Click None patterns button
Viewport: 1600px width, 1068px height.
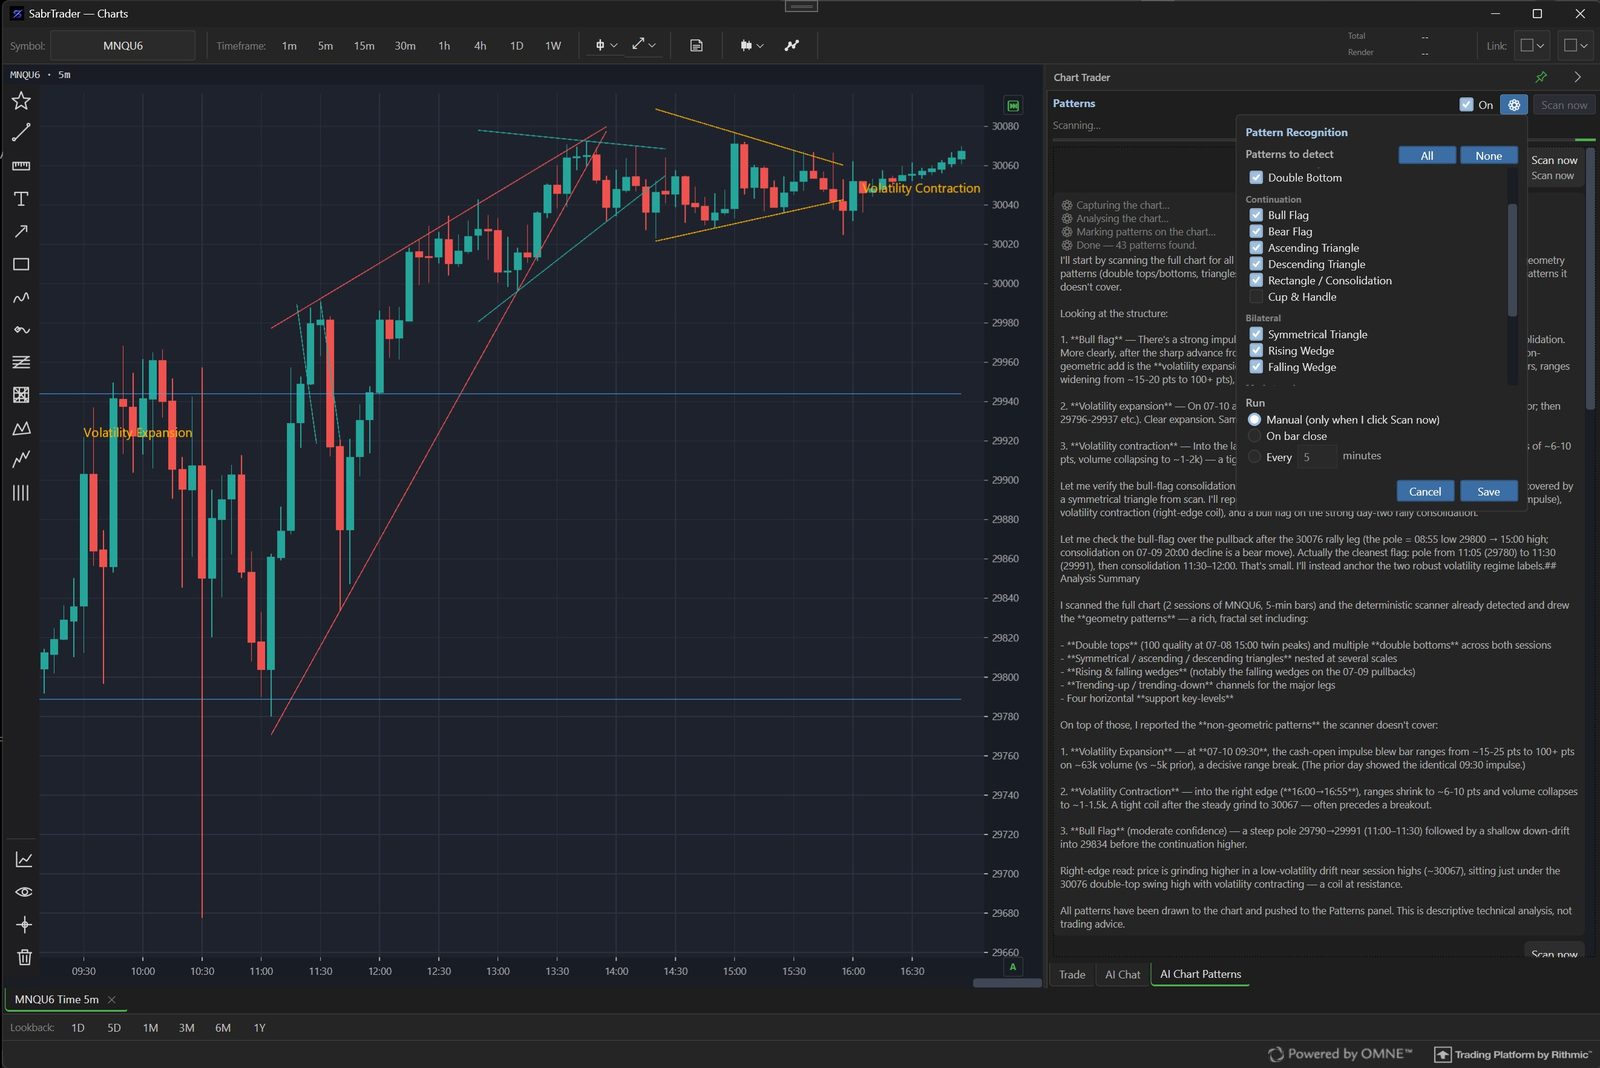(x=1488, y=155)
